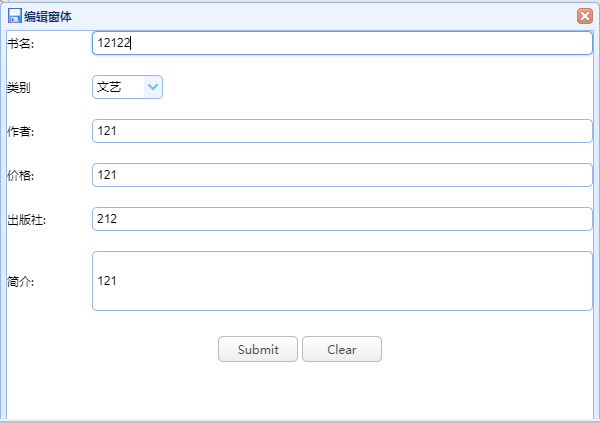
Task: Click the floppy disk icon in title bar
Action: coord(15,16)
